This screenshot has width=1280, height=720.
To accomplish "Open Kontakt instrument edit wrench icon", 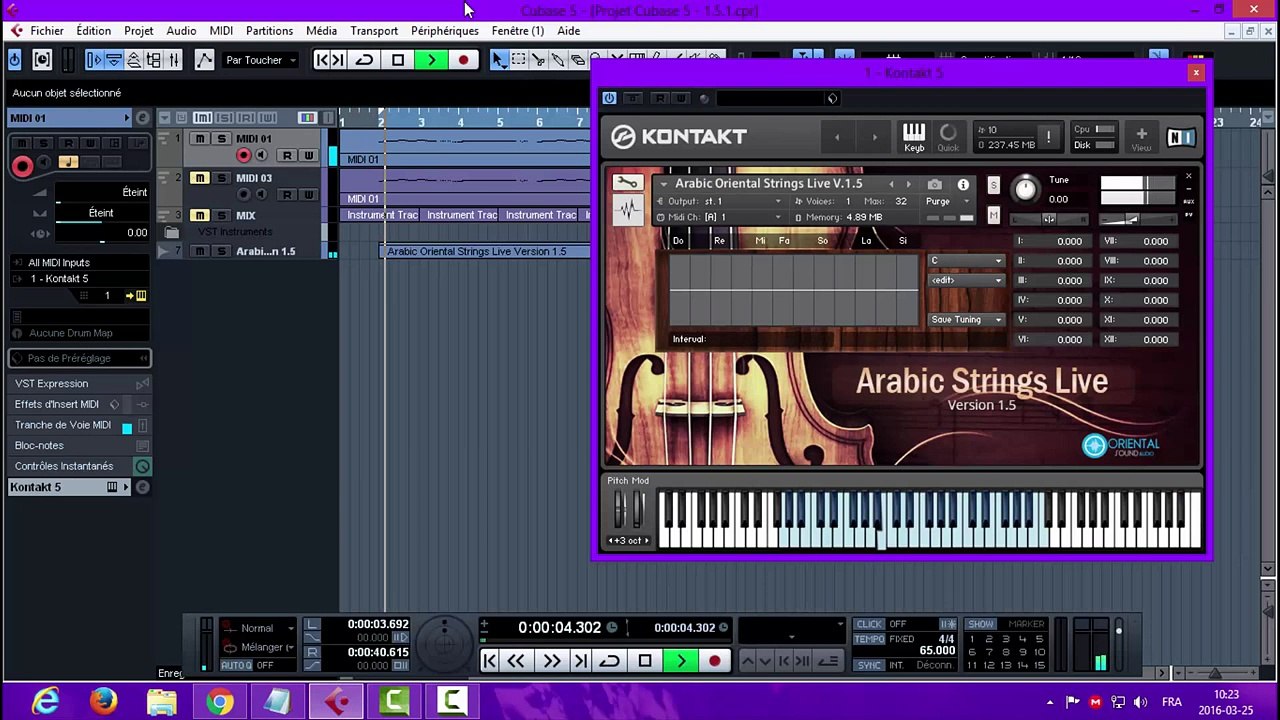I will 627,182.
